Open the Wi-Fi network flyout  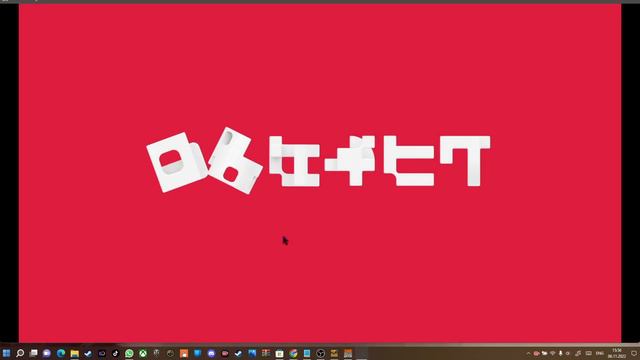pos(552,353)
